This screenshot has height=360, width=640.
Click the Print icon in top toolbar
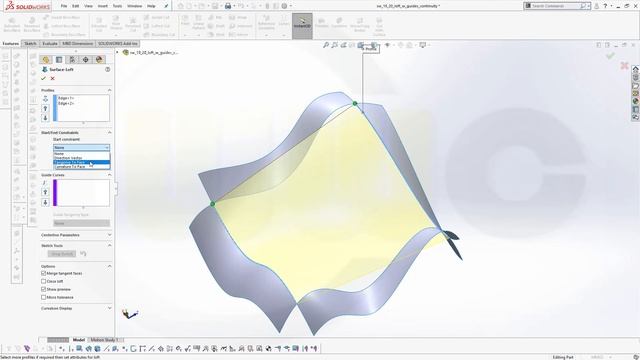pos(228,6)
